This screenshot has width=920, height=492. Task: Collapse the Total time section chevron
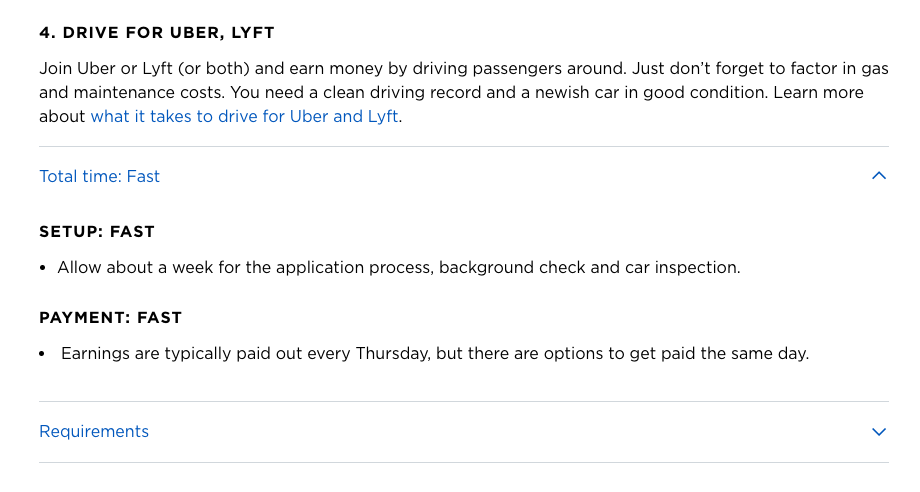(x=879, y=176)
